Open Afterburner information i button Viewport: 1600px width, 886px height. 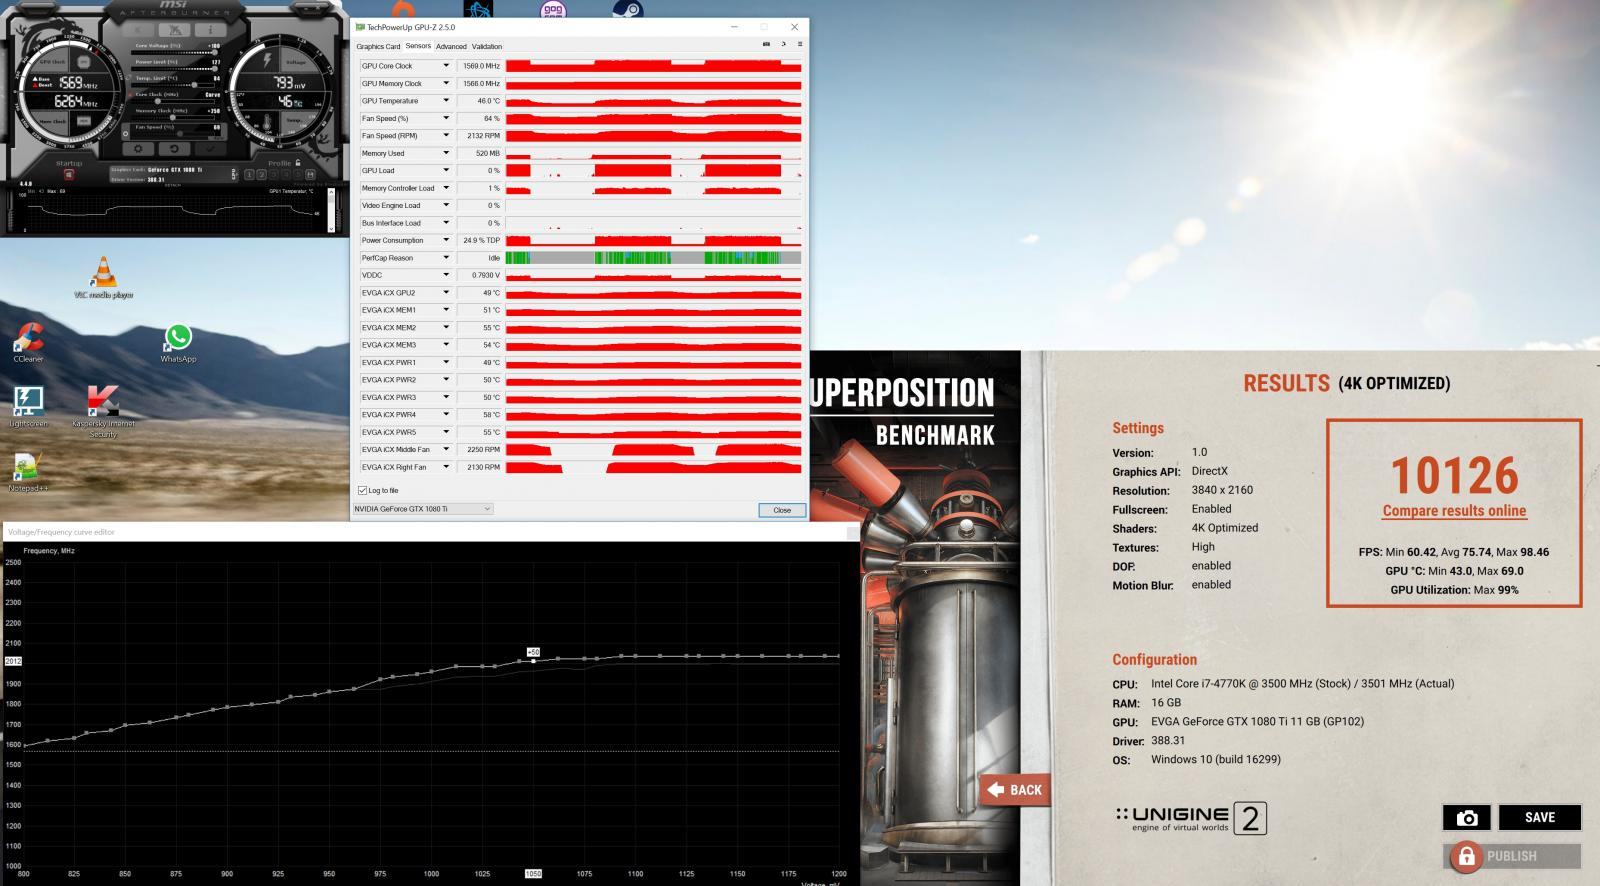point(211,30)
